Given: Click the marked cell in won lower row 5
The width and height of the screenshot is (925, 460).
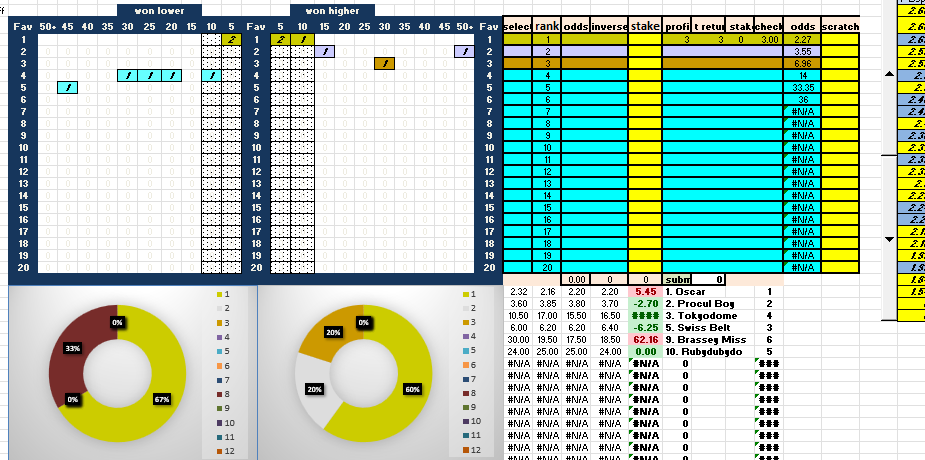Looking at the screenshot, I should point(67,87).
